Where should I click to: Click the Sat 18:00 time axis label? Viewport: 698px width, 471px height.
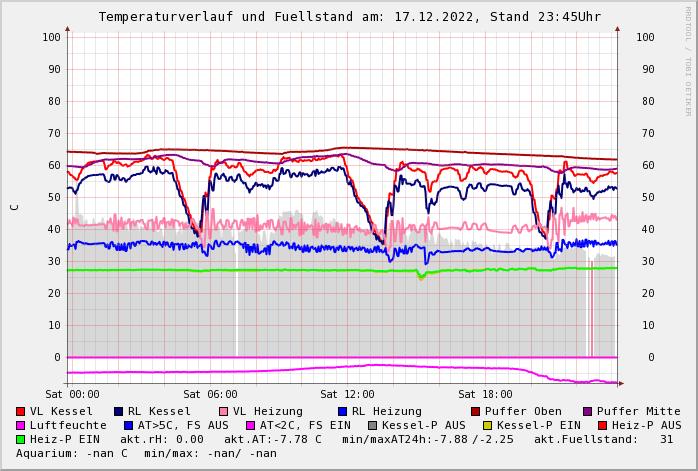(x=485, y=394)
